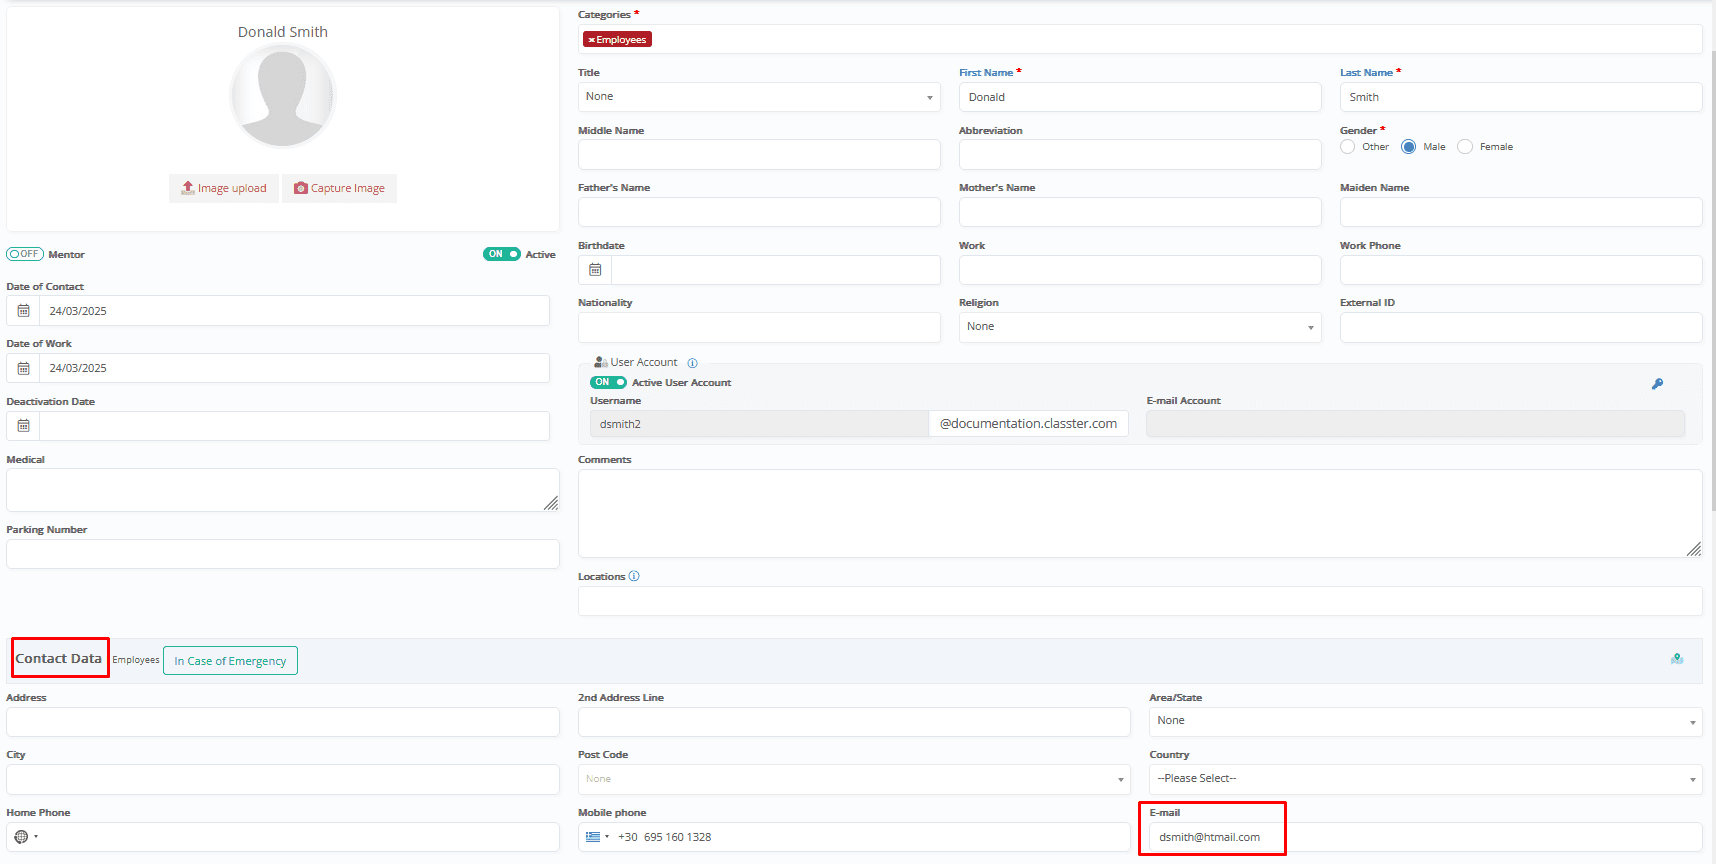Select the Other gender radio button
Screen dimensions: 1716x864
[x=1348, y=147]
